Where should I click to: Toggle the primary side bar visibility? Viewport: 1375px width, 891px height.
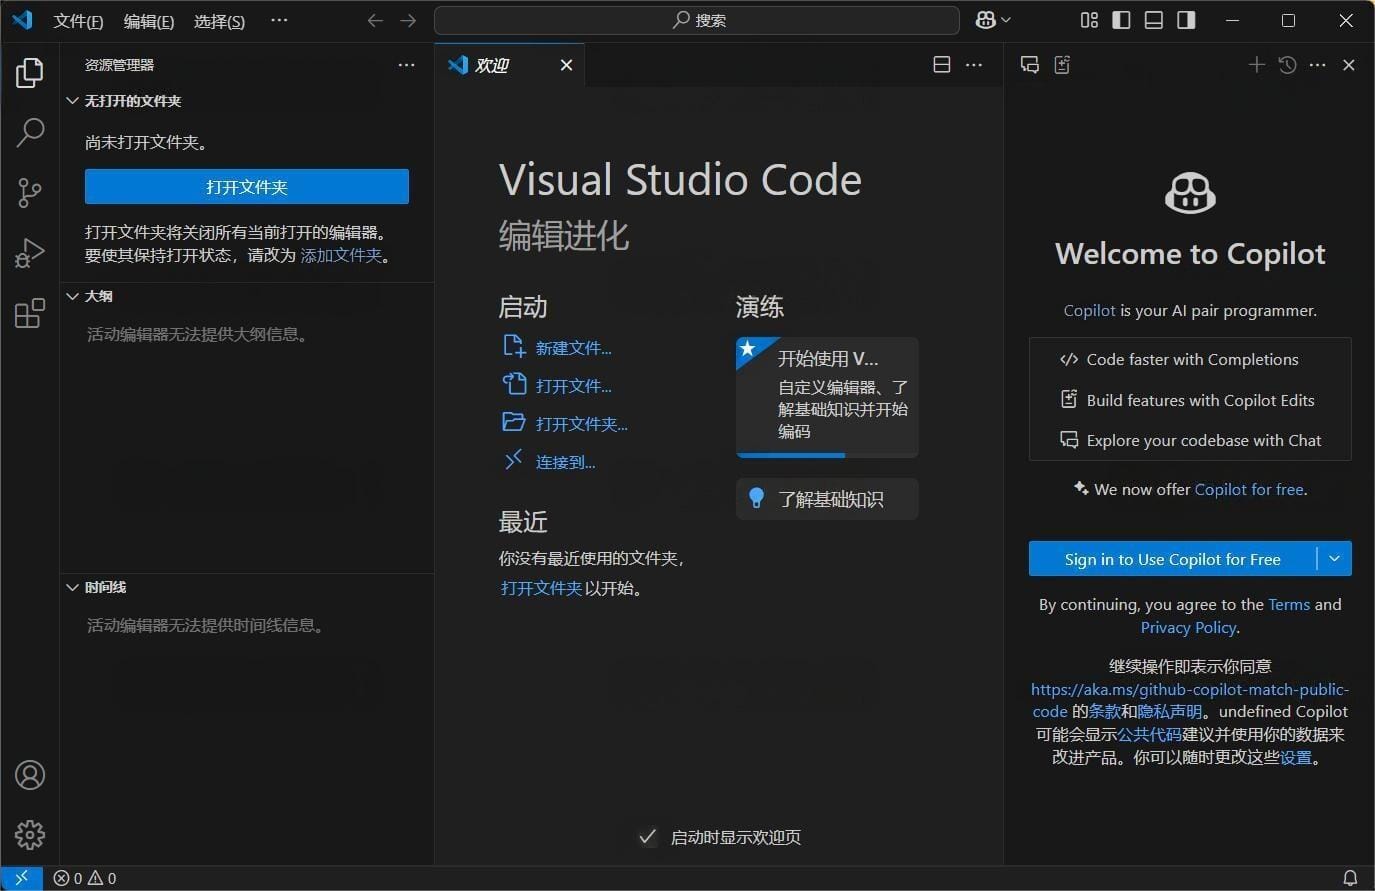[x=1121, y=20]
